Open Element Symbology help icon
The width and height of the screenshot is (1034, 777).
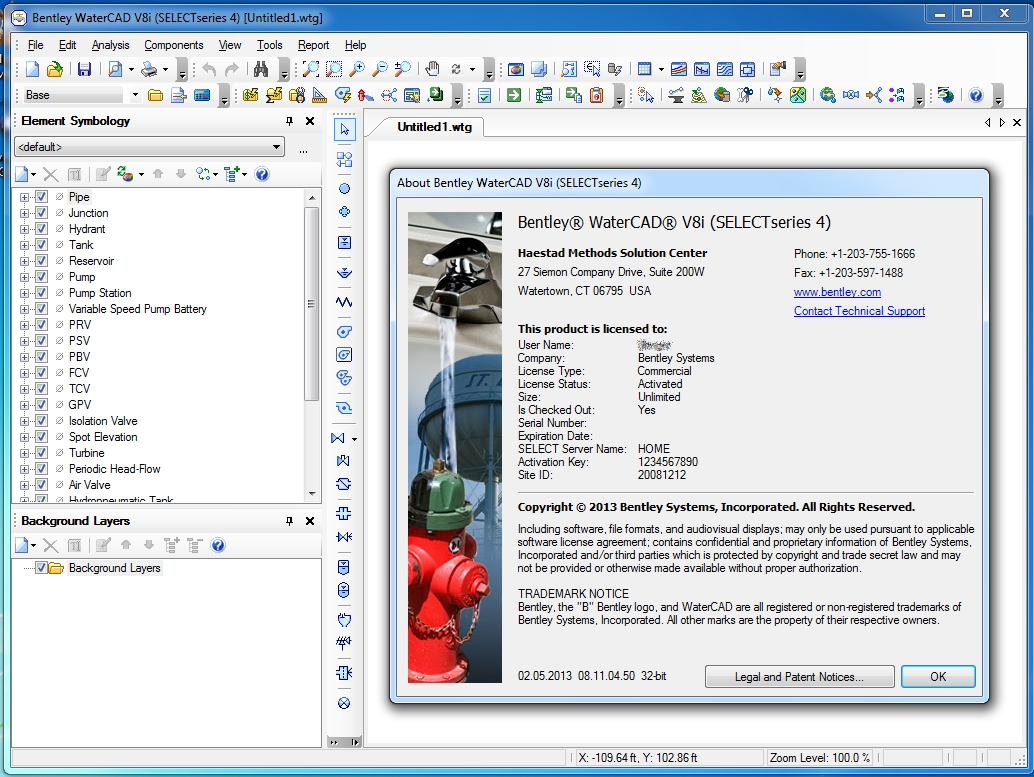click(262, 174)
